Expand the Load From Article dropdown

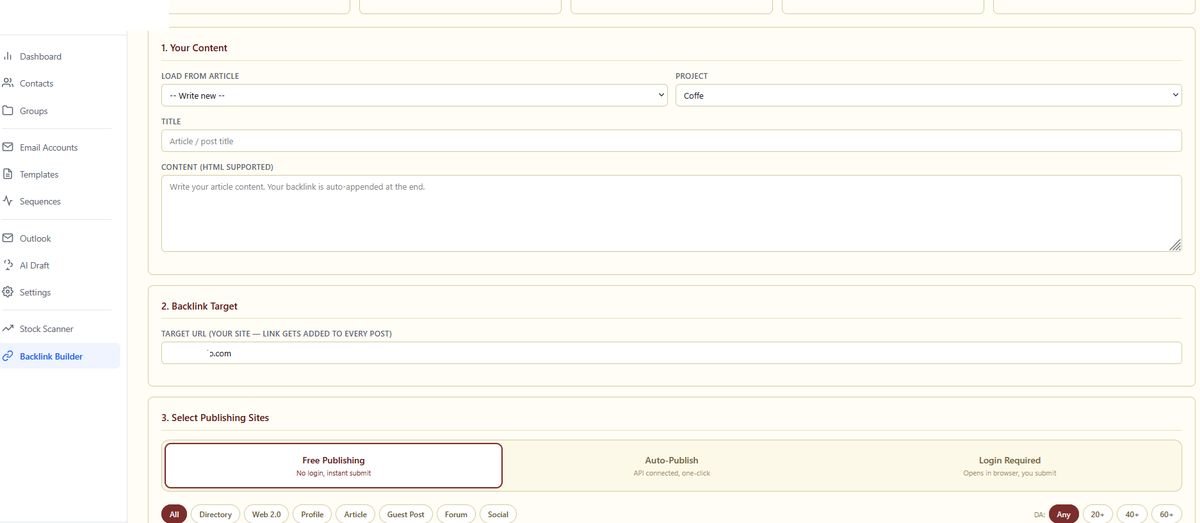(414, 95)
